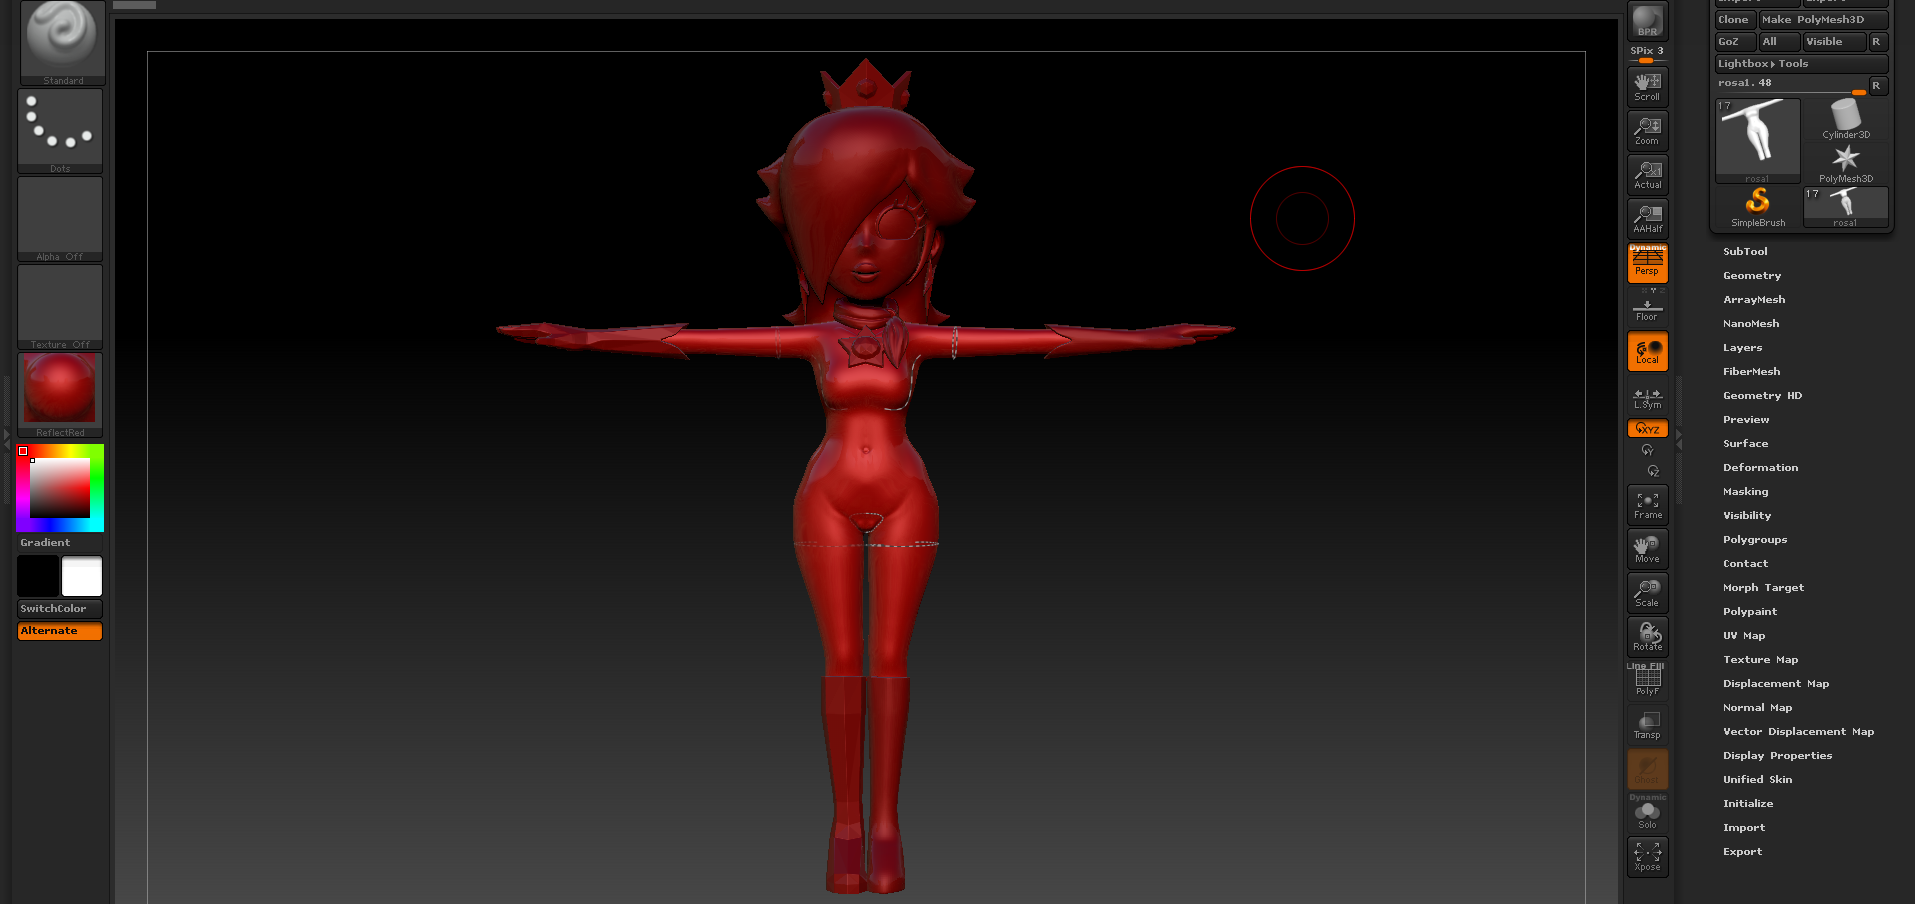Expand the Geometry HD section
This screenshot has height=904, width=1915.
1763,396
